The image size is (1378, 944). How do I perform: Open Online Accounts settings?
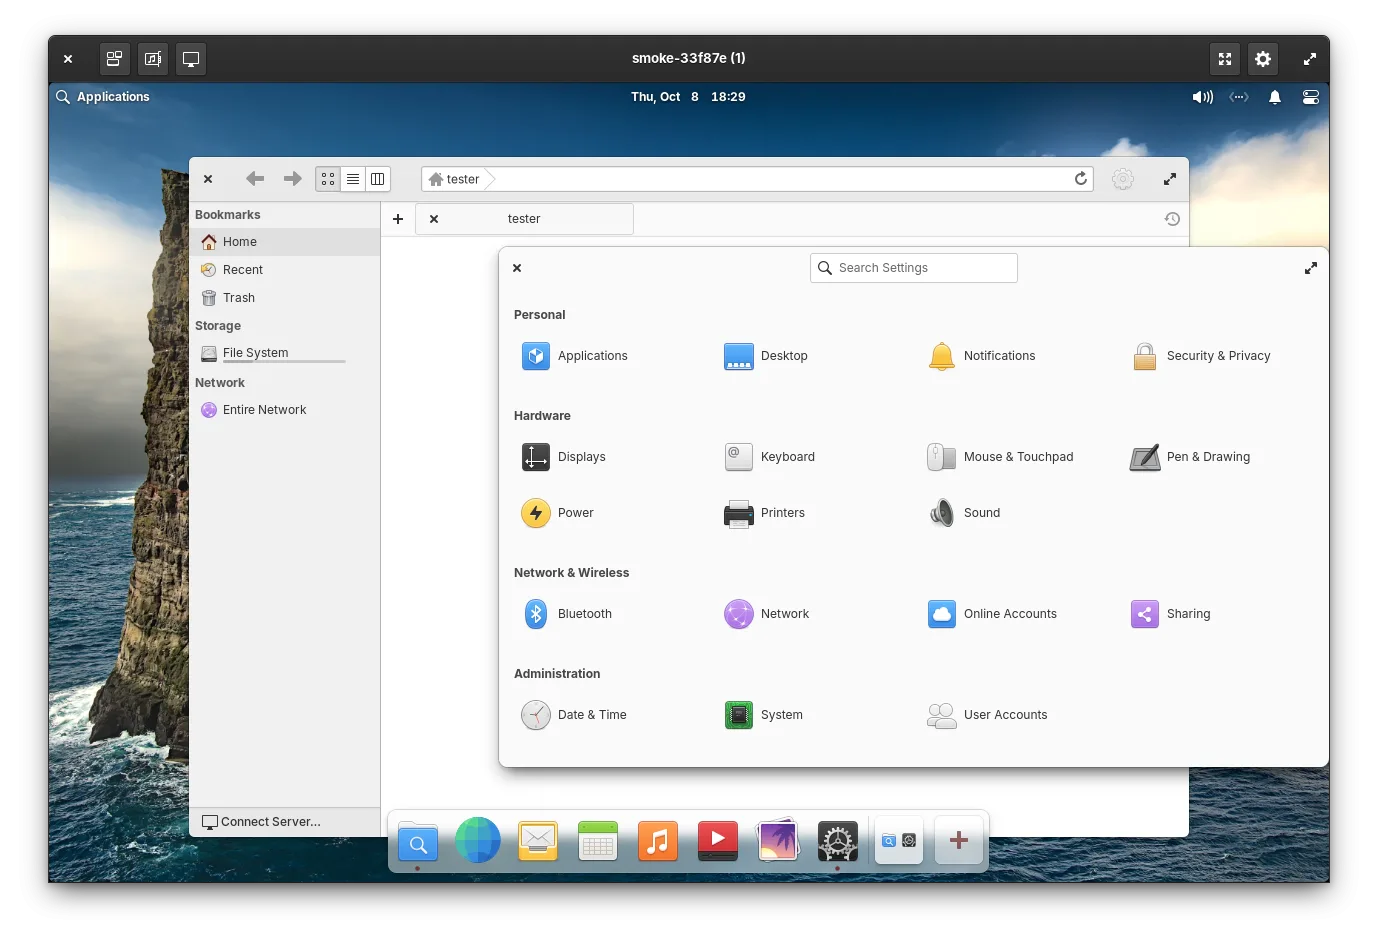[x=992, y=614]
